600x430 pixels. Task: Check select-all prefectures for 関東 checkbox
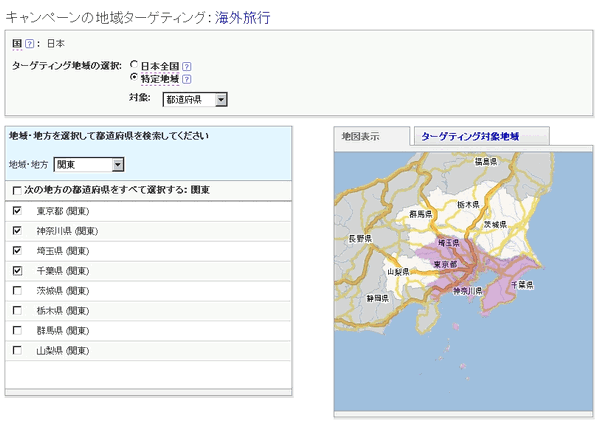click(17, 190)
